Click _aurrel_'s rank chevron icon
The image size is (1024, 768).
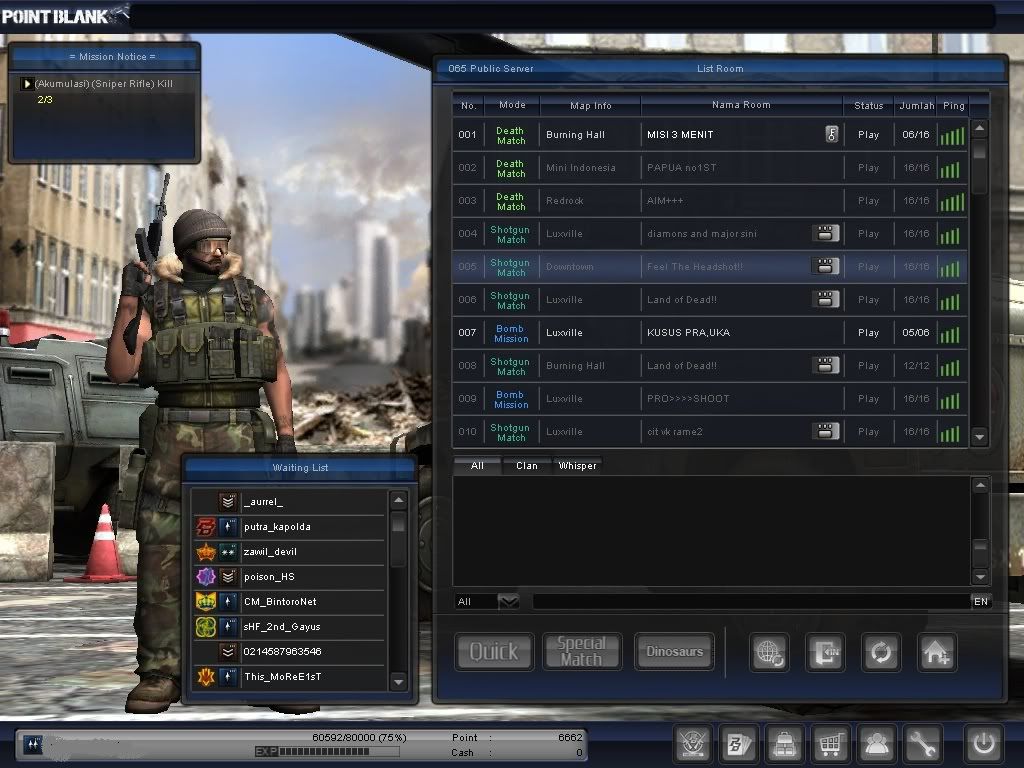click(x=228, y=502)
